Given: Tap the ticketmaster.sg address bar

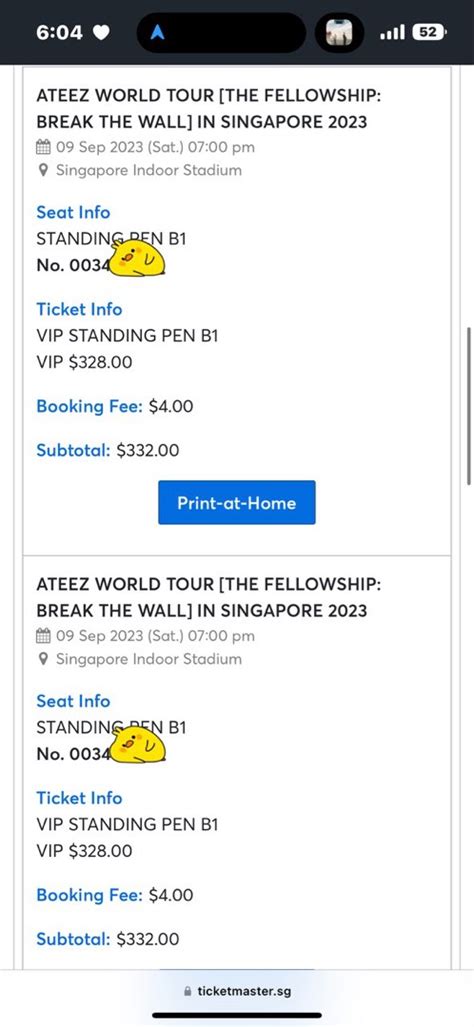Looking at the screenshot, I should (237, 991).
